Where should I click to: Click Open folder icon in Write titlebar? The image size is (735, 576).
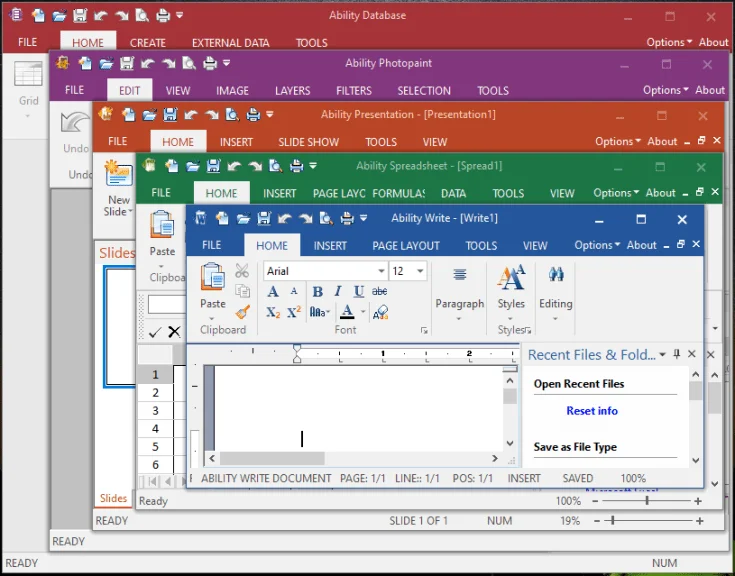(243, 218)
